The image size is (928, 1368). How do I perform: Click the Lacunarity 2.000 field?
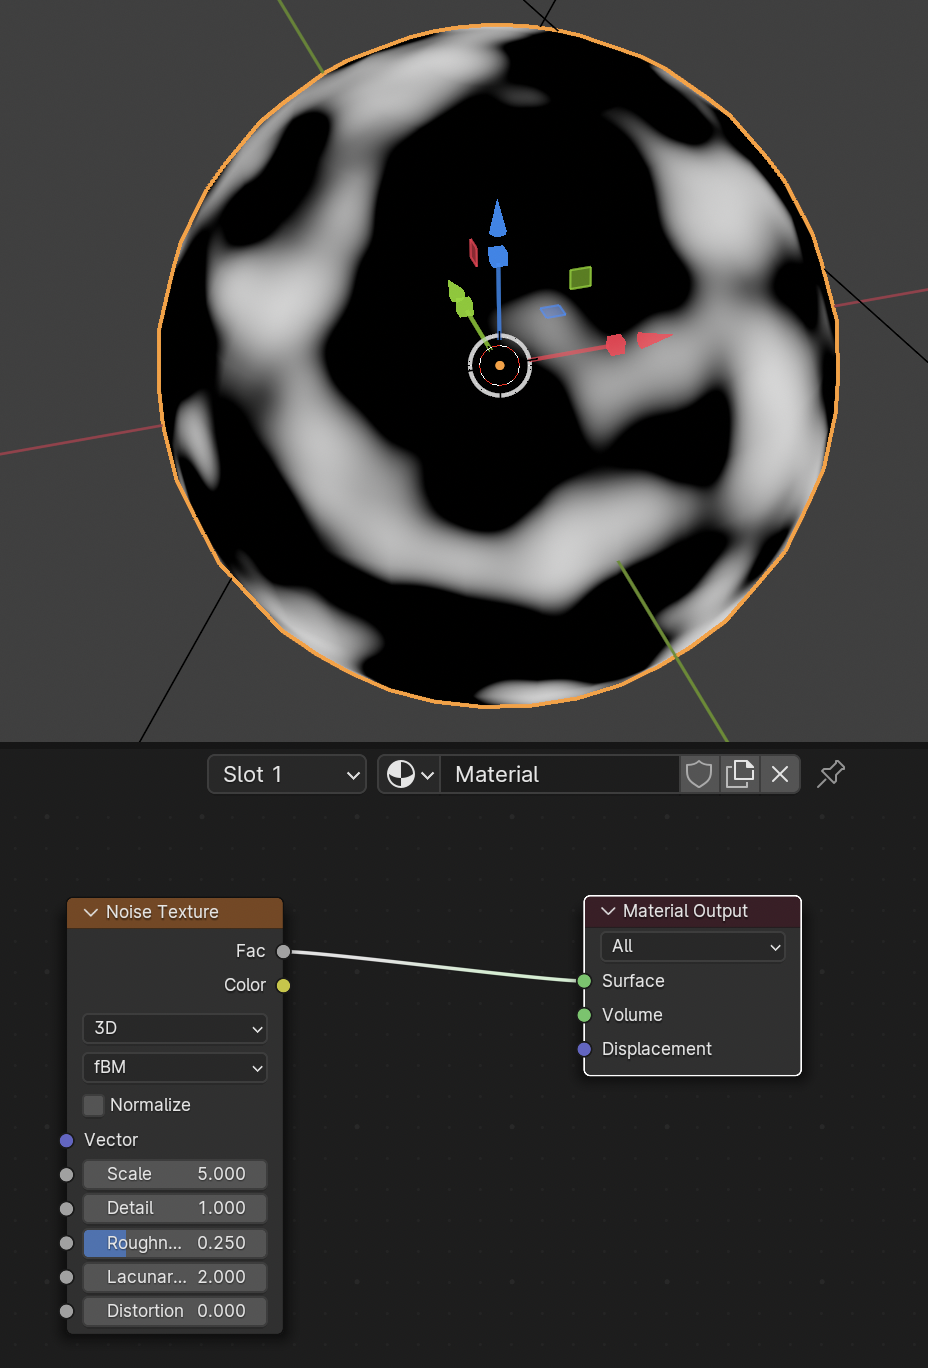tap(175, 1277)
